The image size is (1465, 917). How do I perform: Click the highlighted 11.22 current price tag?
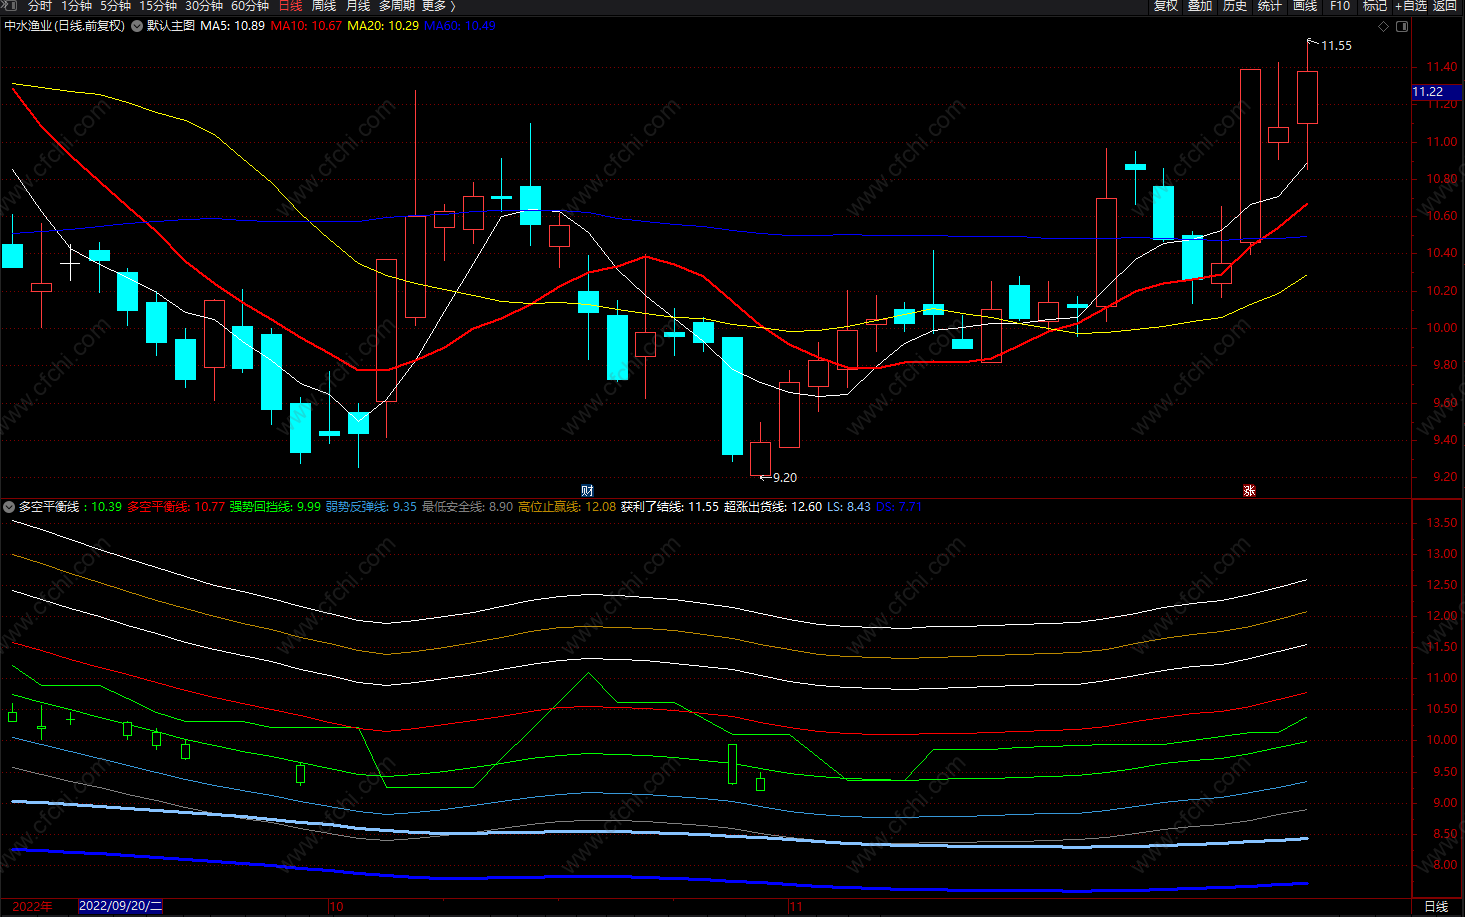point(1437,92)
